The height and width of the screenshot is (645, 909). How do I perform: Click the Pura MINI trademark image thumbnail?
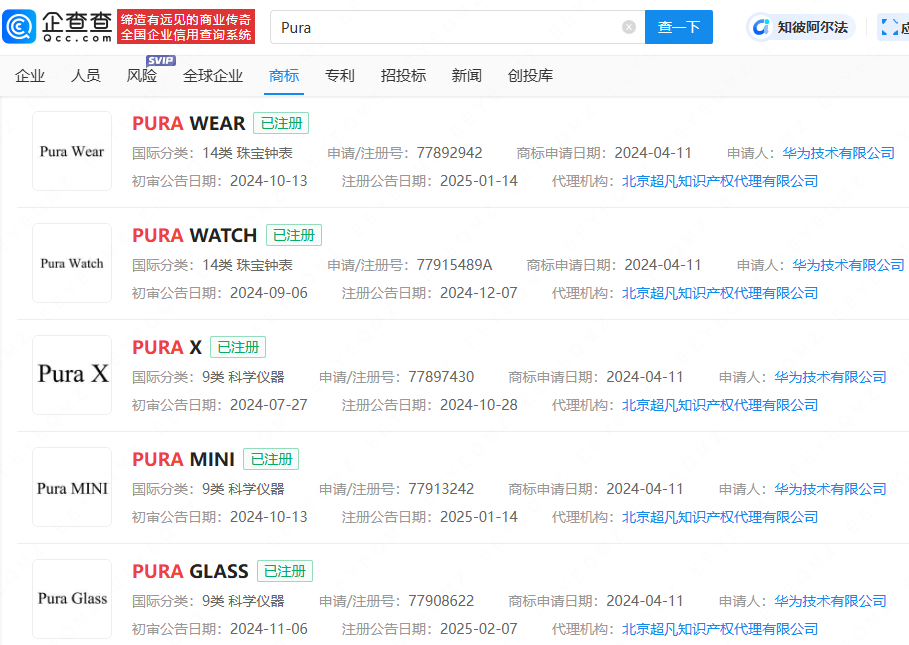pyautogui.click(x=71, y=486)
